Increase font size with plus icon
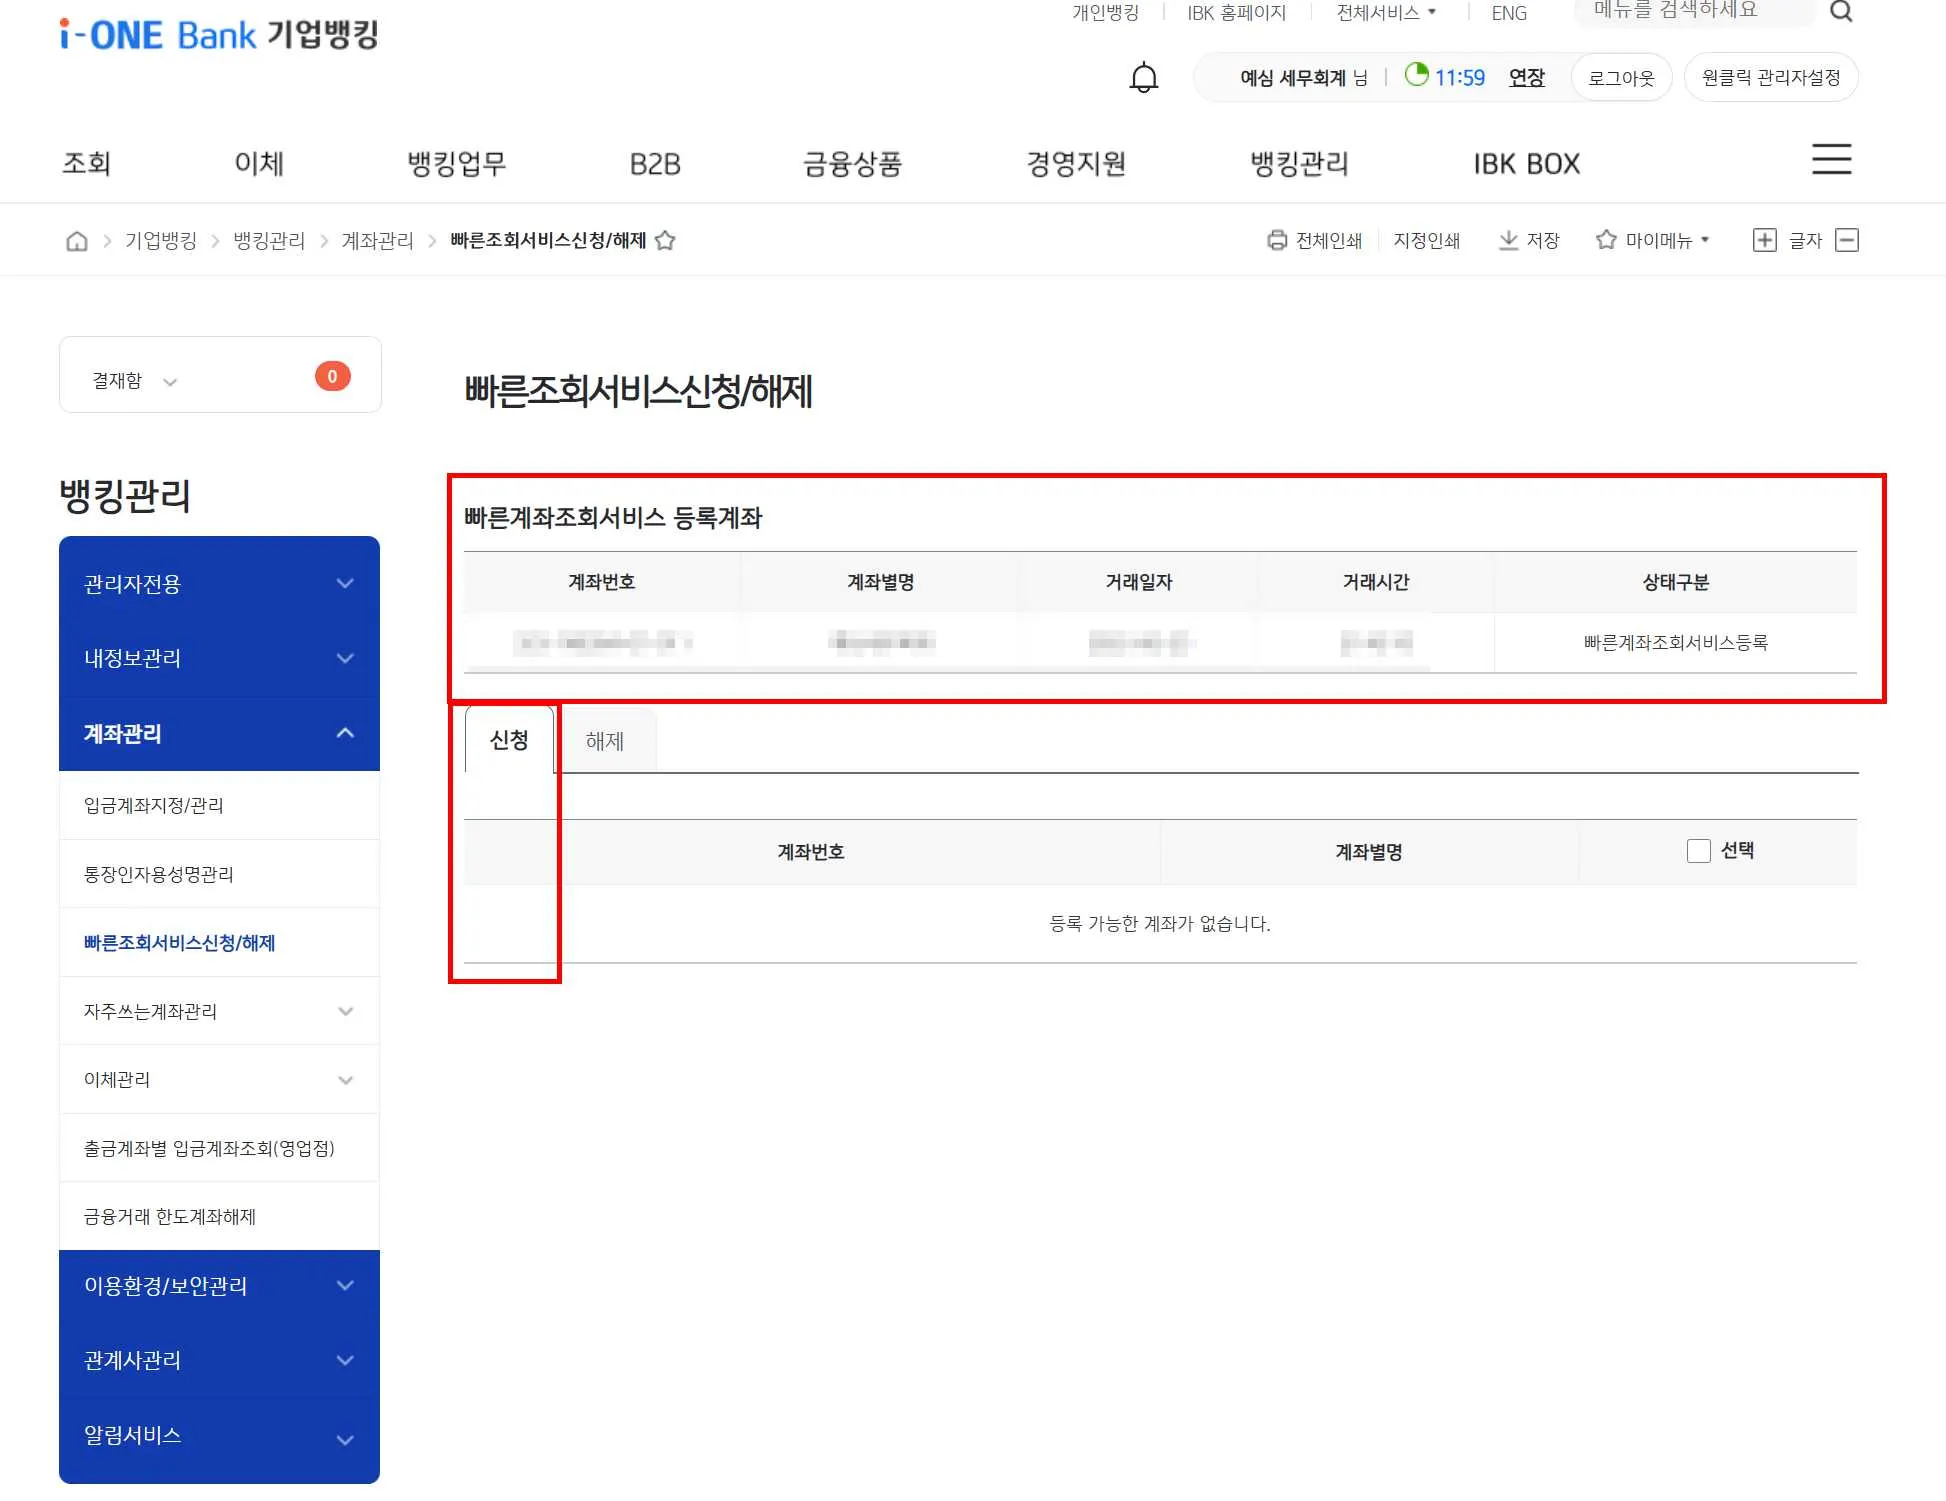 (1764, 240)
